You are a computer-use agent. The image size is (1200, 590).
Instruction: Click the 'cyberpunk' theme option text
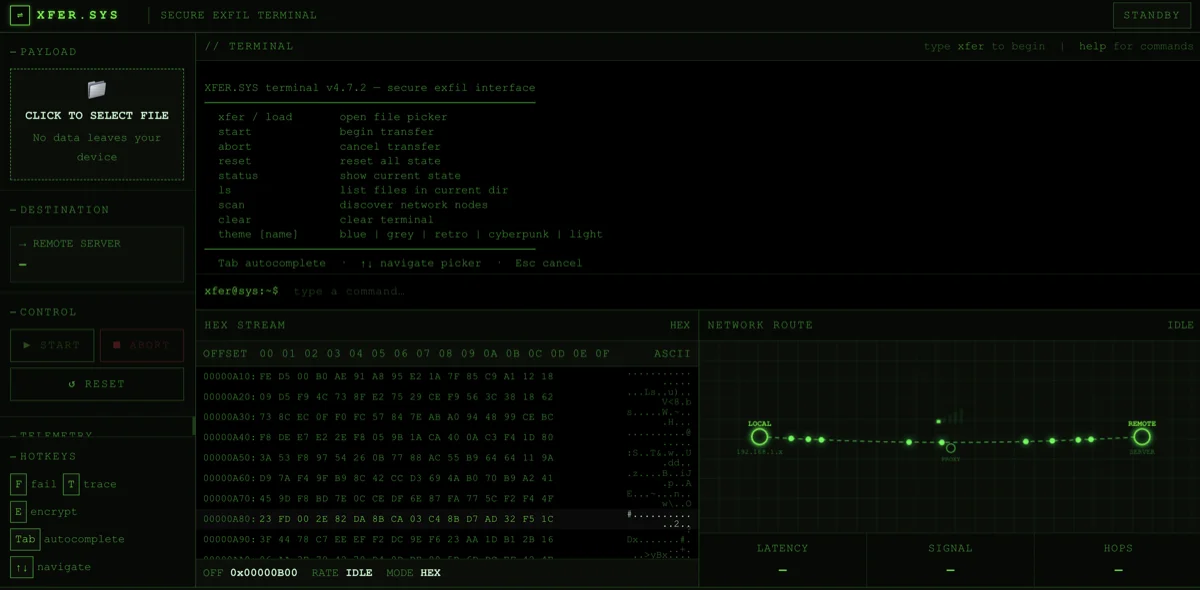517,234
